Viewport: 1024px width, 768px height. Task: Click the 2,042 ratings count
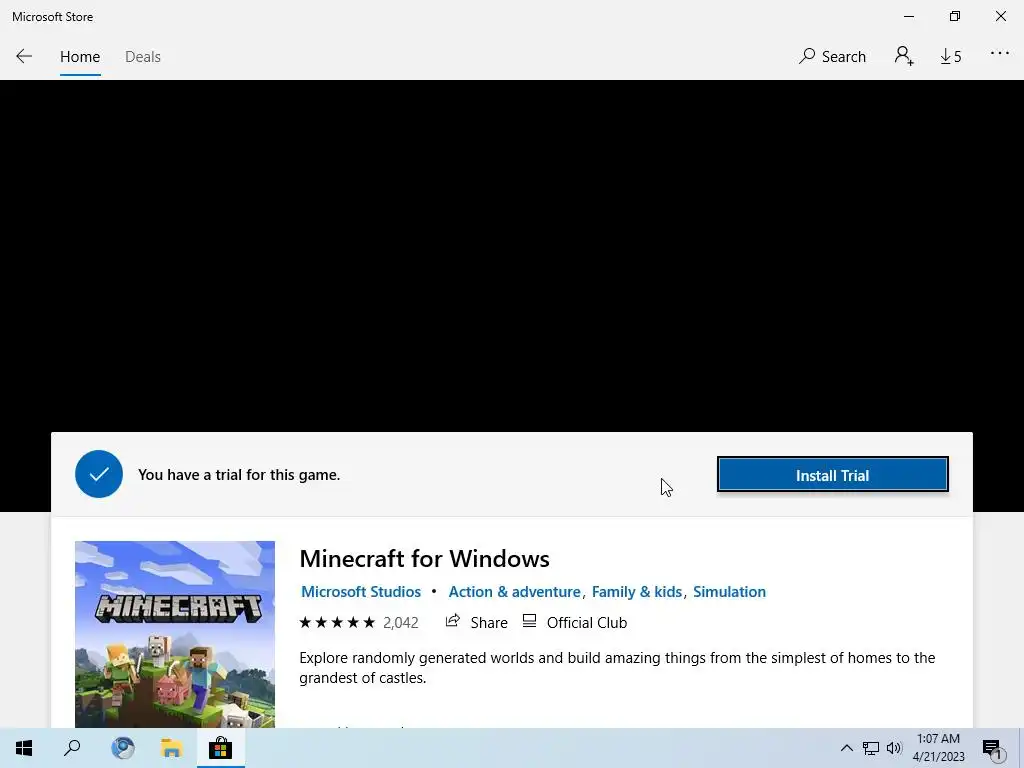click(x=400, y=622)
